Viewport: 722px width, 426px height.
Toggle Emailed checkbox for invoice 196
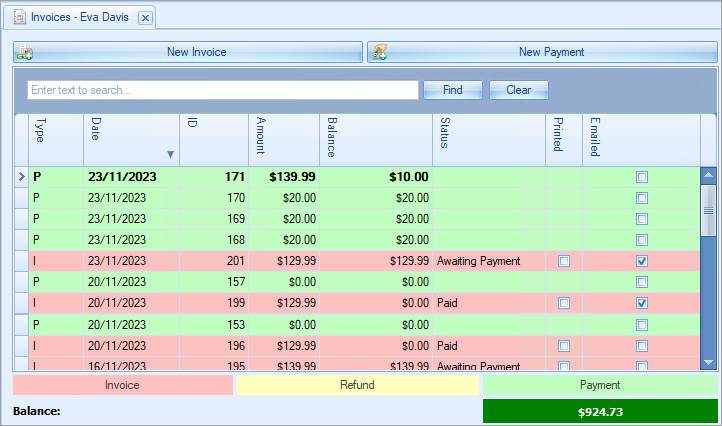click(x=642, y=346)
